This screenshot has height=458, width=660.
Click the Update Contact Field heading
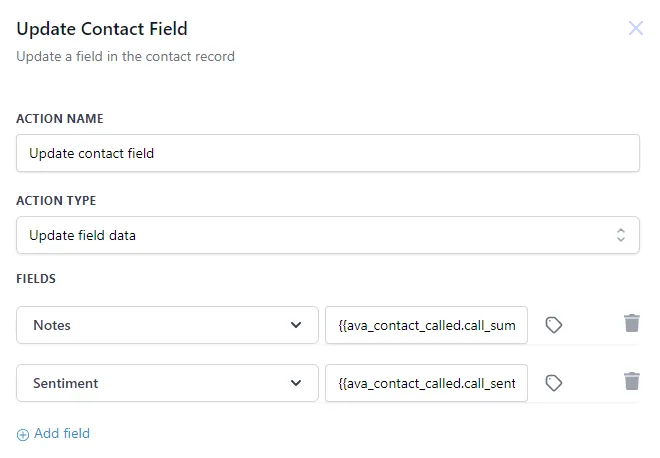click(x=102, y=29)
